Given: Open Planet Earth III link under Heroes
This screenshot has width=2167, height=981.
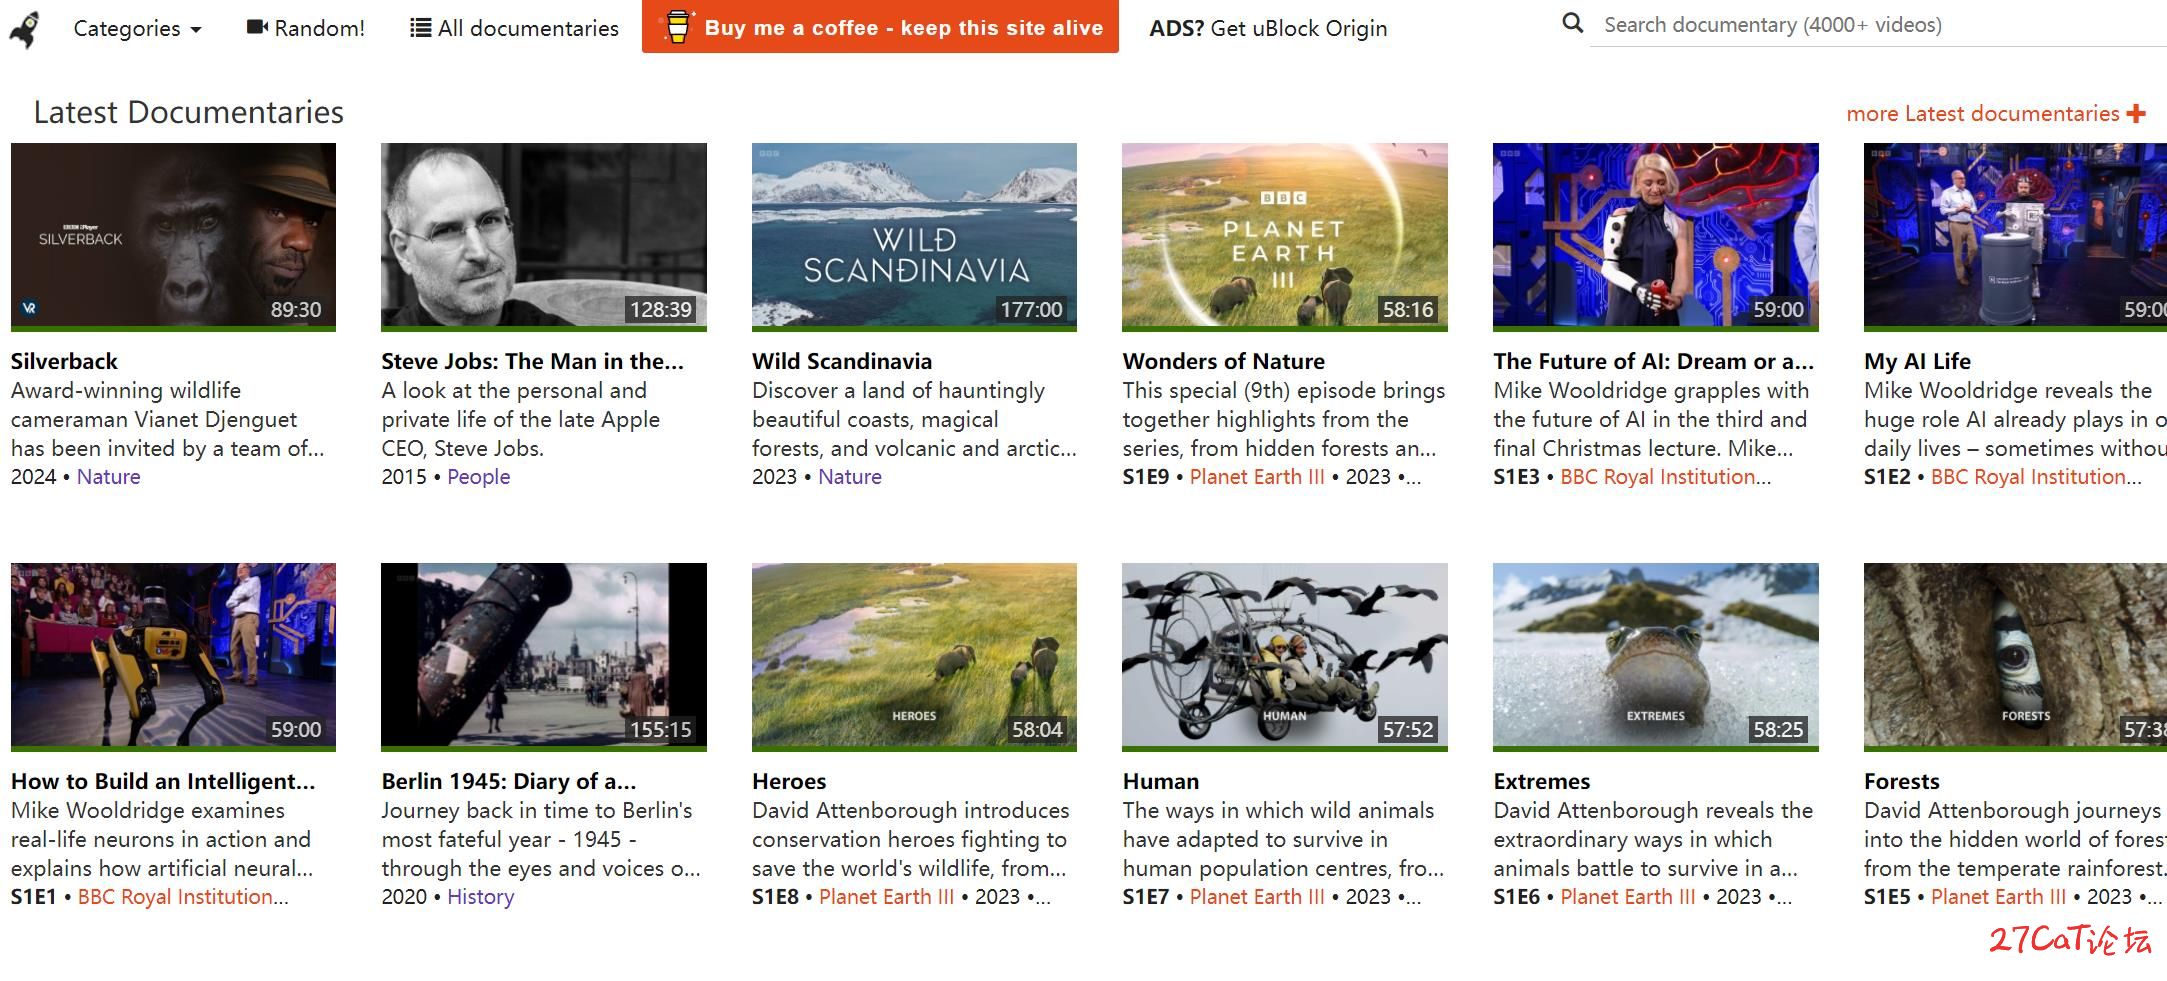Looking at the screenshot, I should tap(887, 897).
